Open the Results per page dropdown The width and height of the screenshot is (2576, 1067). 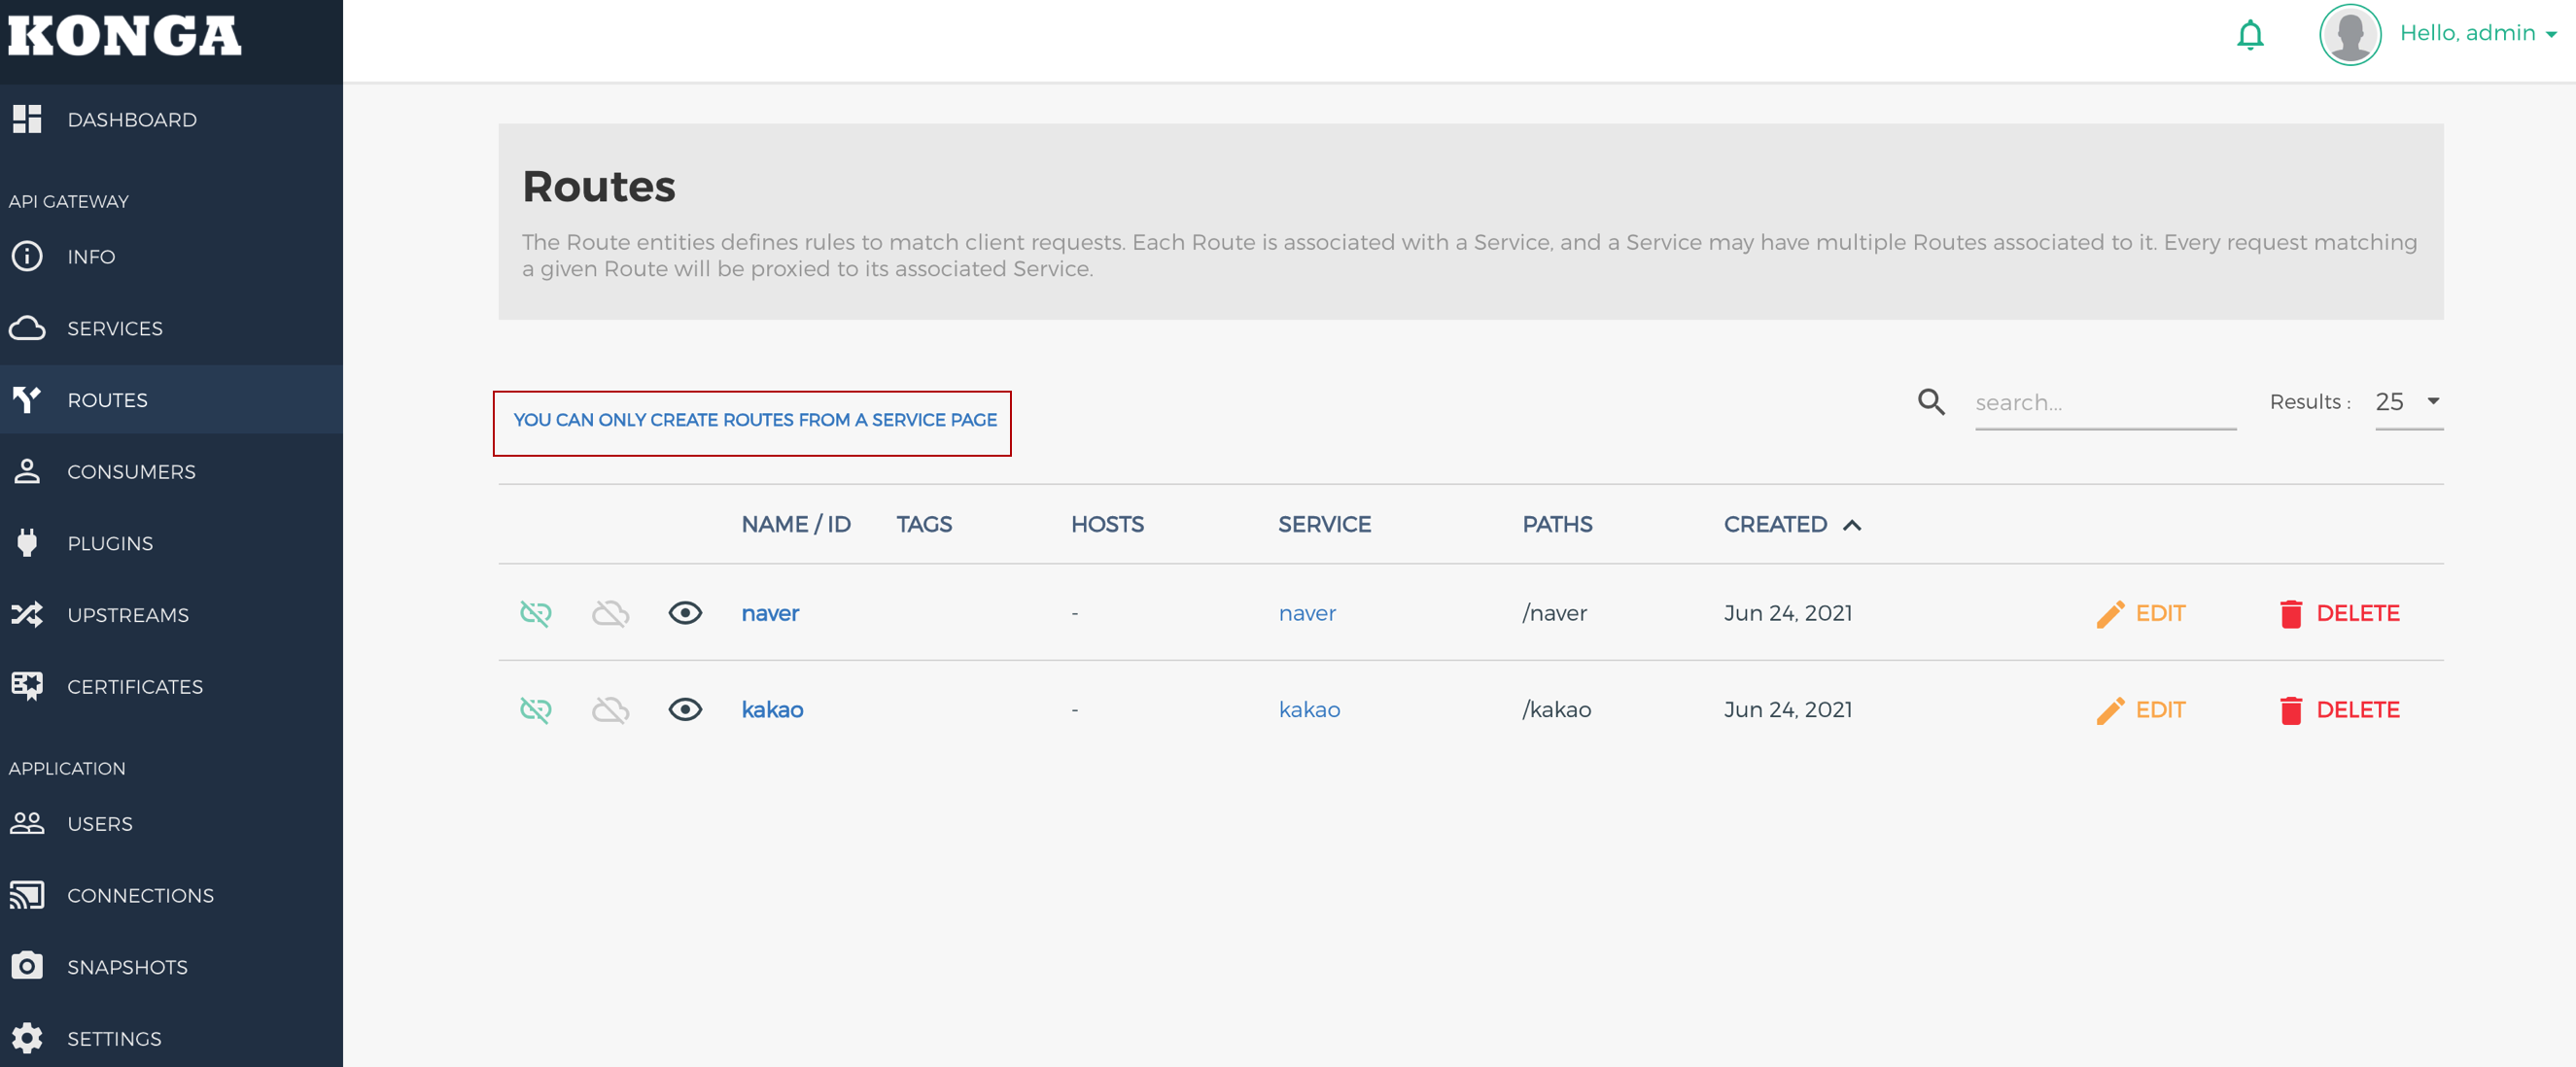tap(2409, 402)
